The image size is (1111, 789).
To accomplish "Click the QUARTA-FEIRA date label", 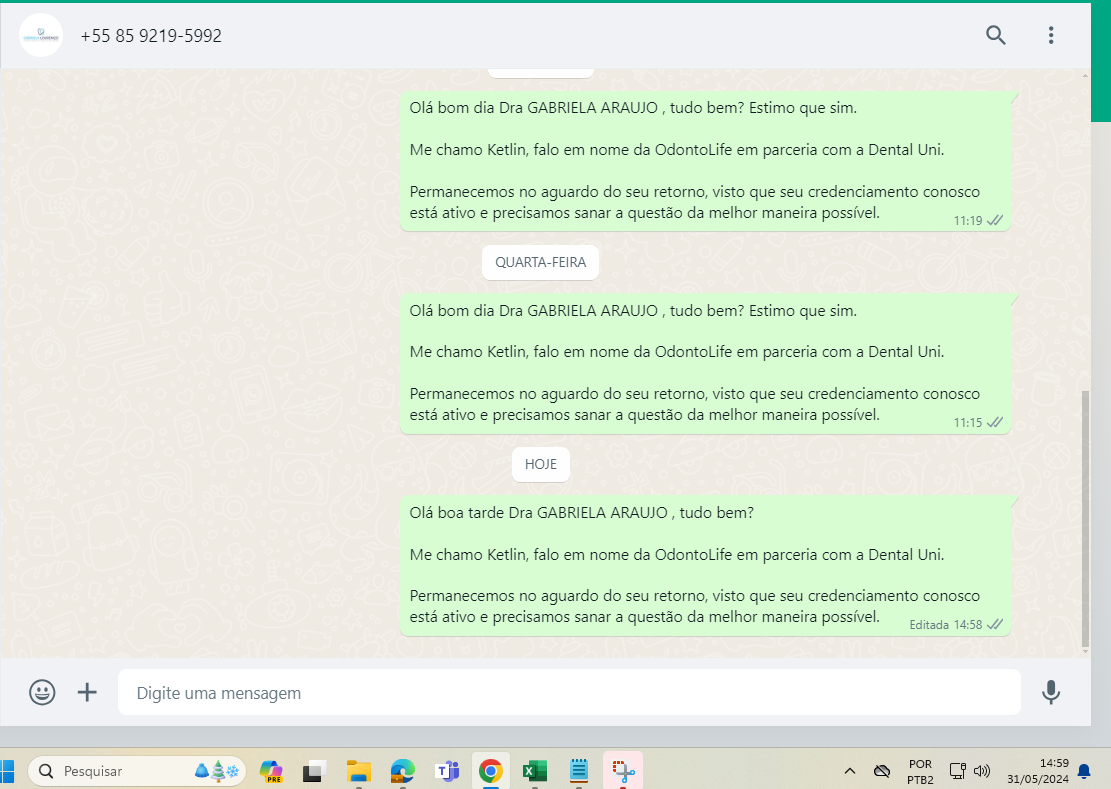I will point(541,262).
